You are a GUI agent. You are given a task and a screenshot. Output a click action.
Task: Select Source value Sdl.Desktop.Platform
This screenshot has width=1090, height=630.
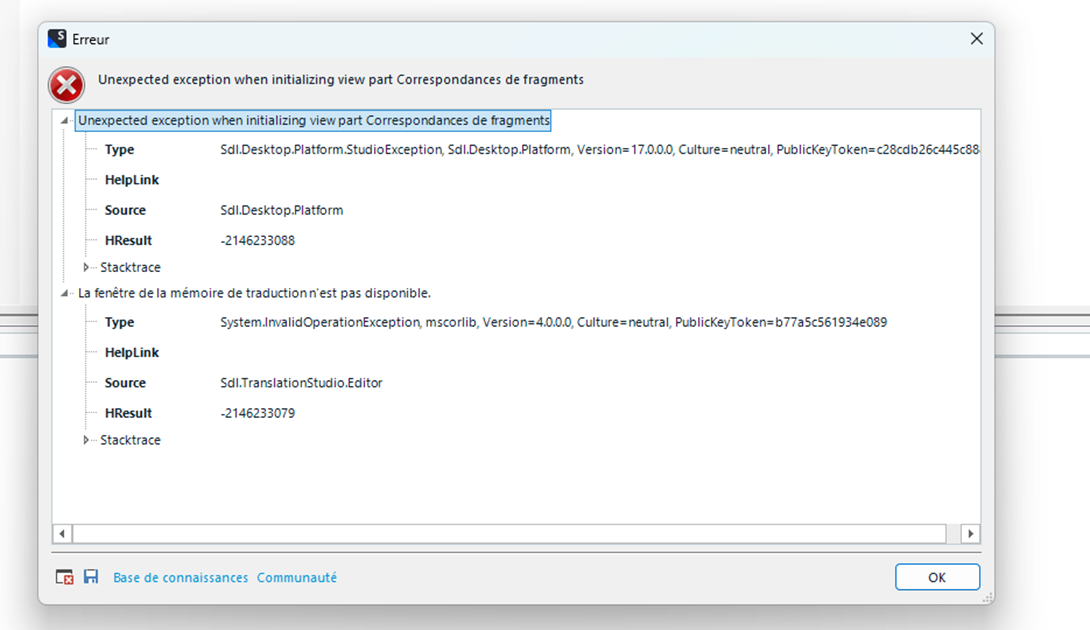pyautogui.click(x=282, y=210)
